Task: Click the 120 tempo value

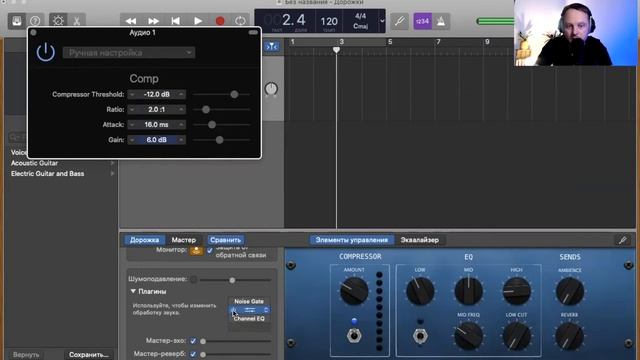Action: click(329, 21)
